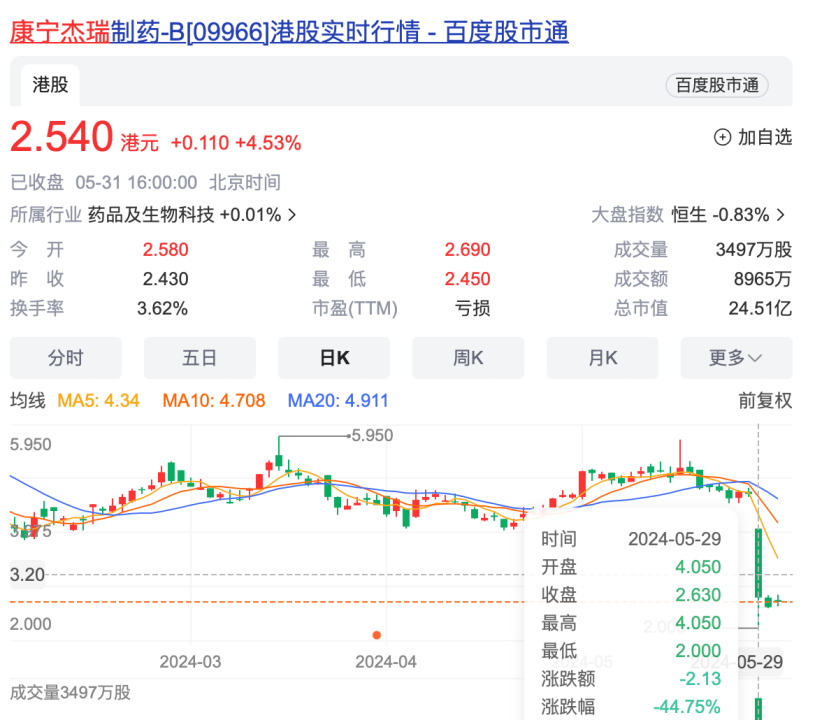Click the 2024-04 date axis label

click(386, 662)
